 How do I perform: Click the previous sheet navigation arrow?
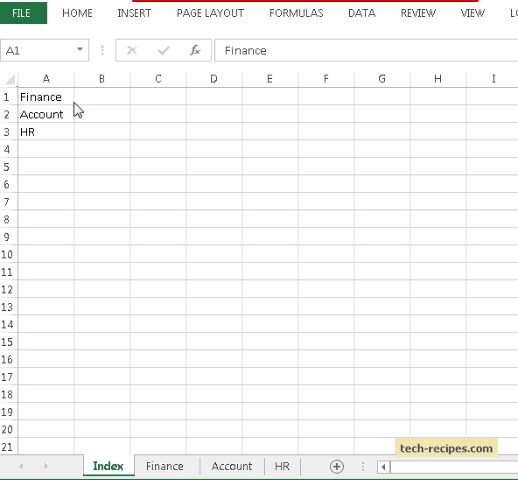tap(21, 466)
